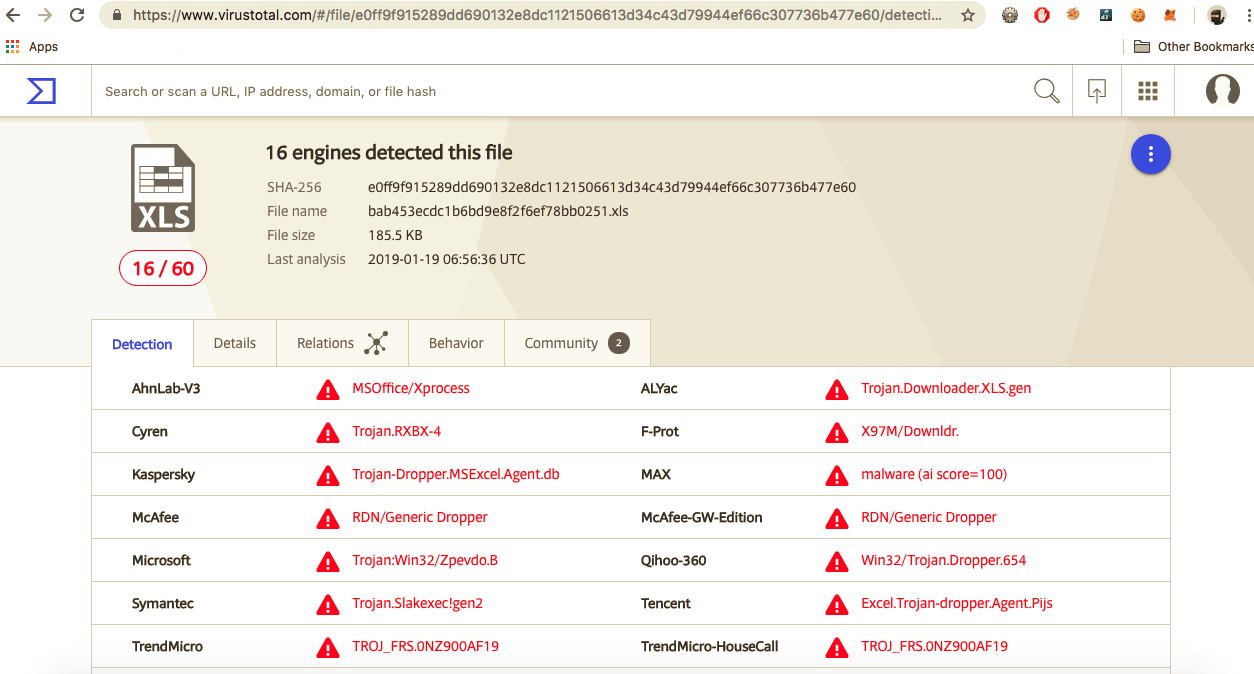Click the warning icon for Symantec
The width and height of the screenshot is (1254, 674).
pyautogui.click(x=327, y=604)
